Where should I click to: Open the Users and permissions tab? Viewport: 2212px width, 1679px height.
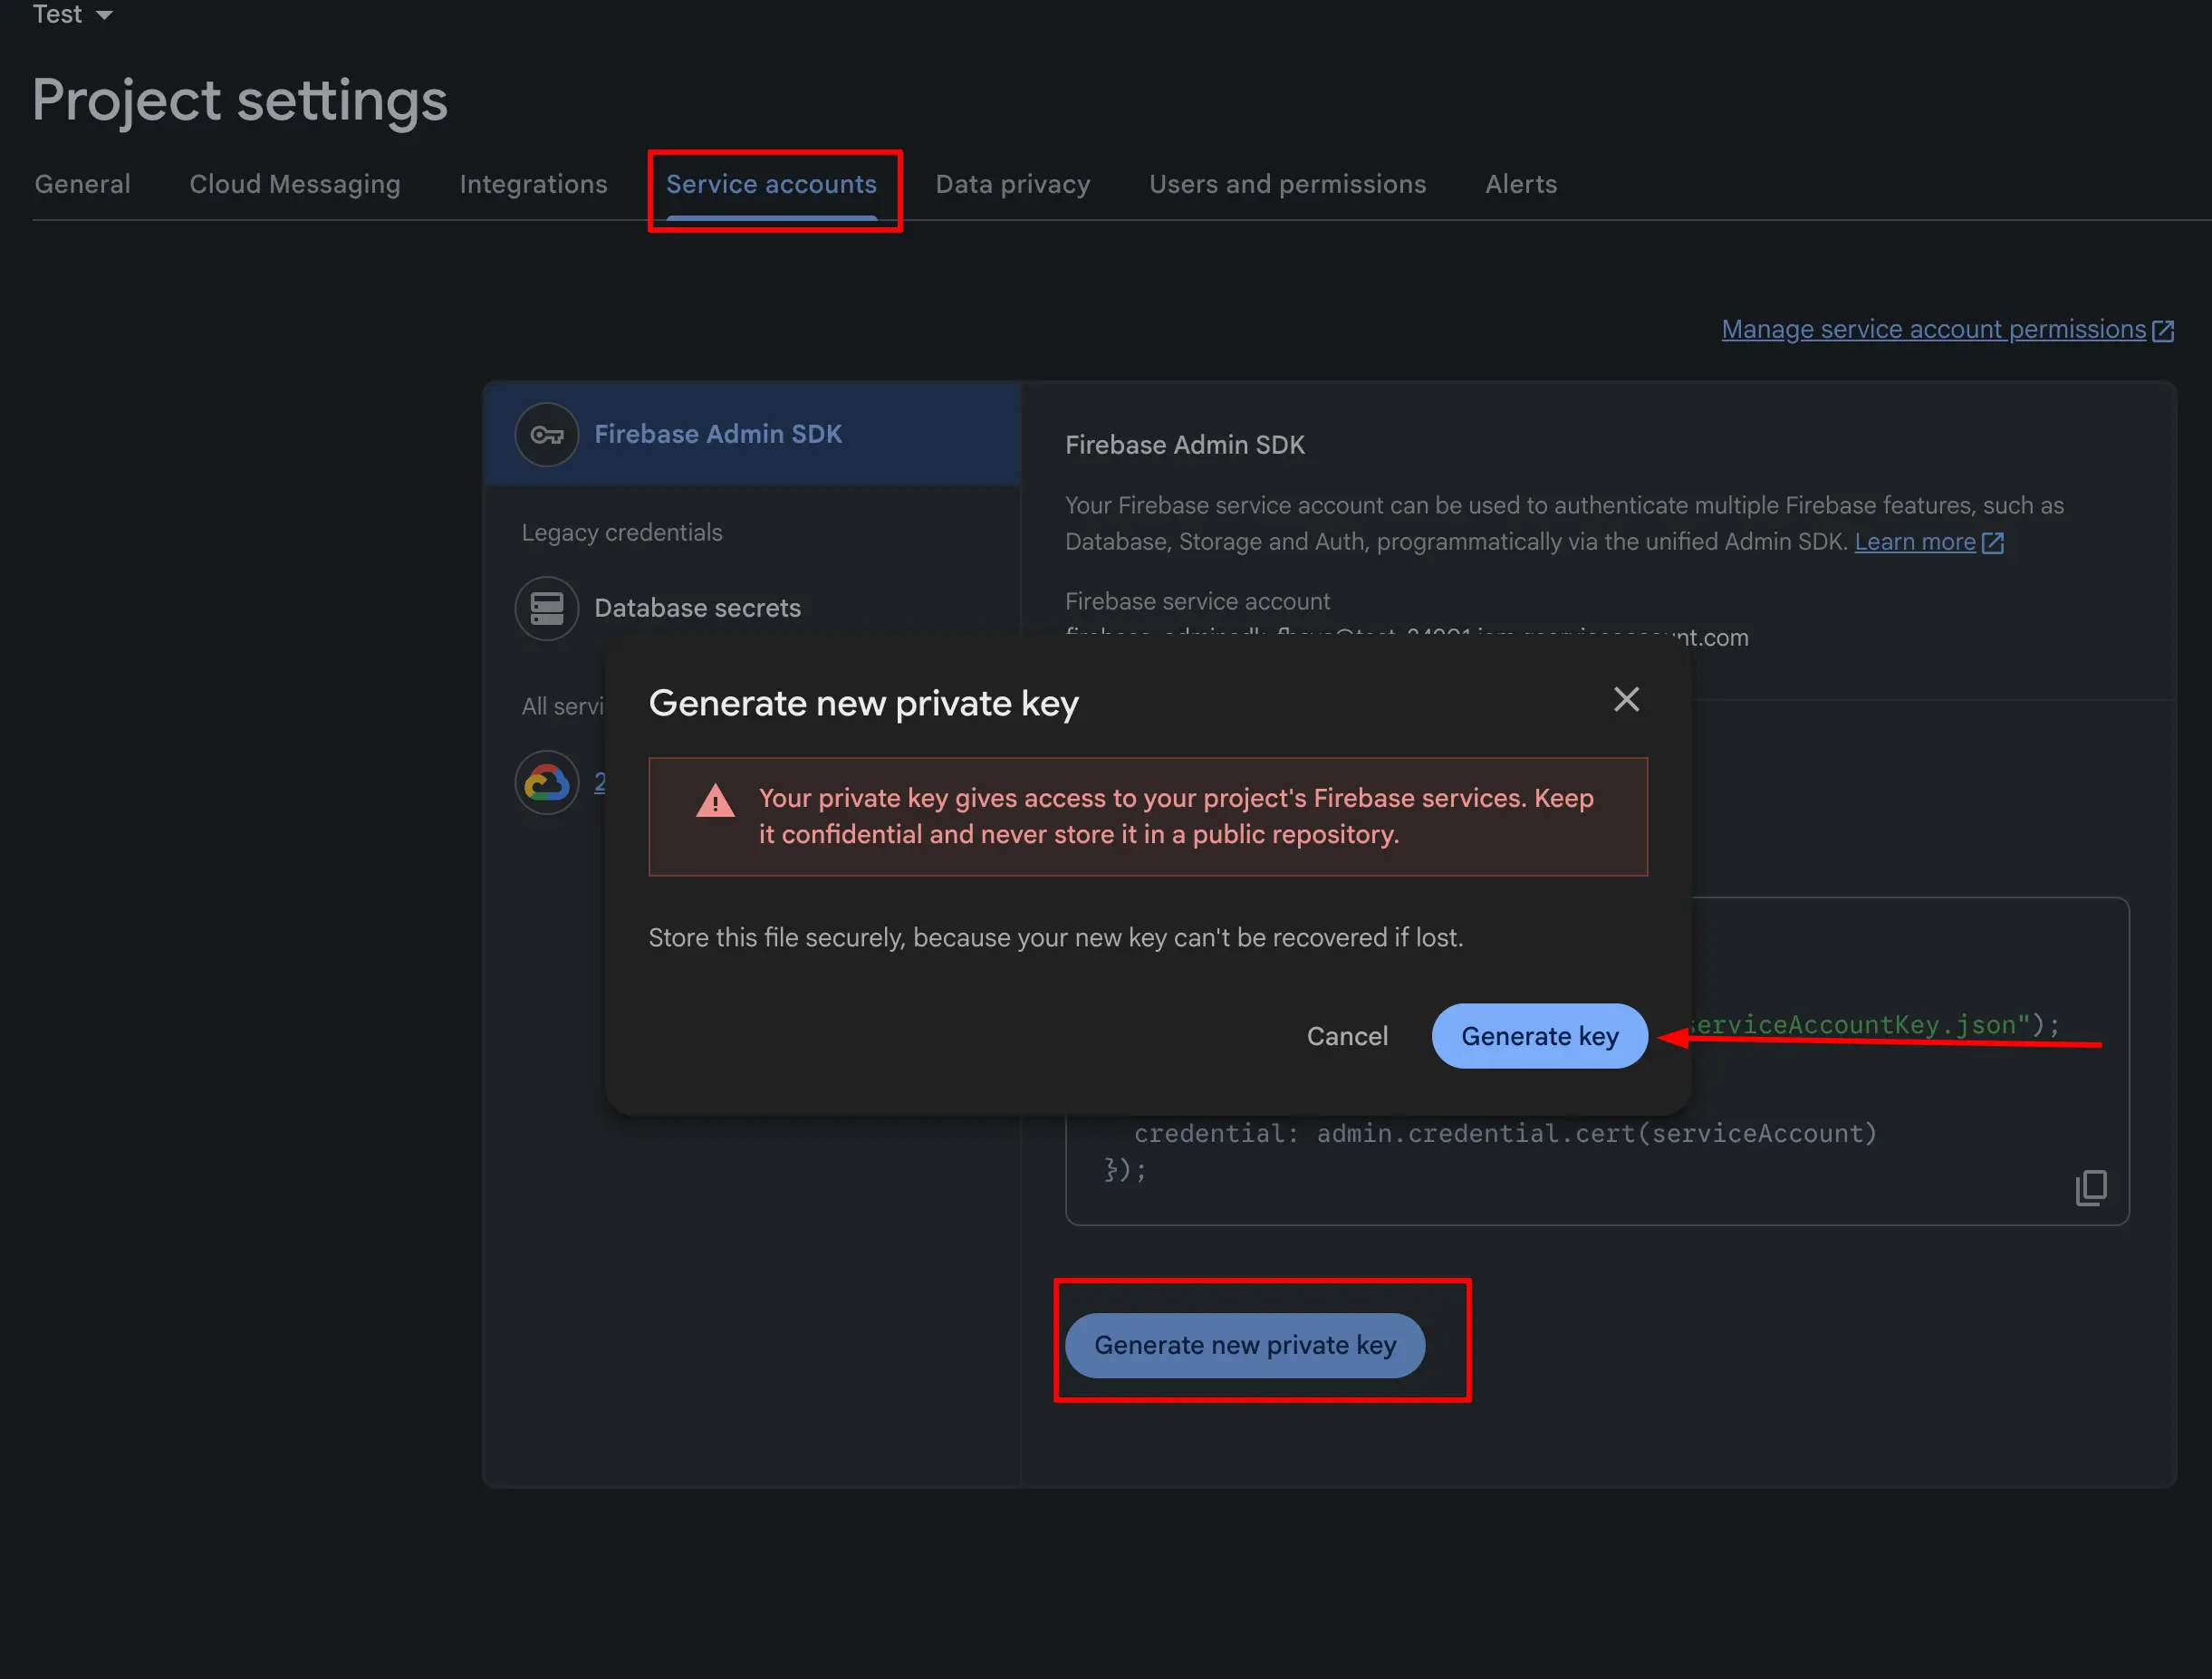click(1288, 184)
